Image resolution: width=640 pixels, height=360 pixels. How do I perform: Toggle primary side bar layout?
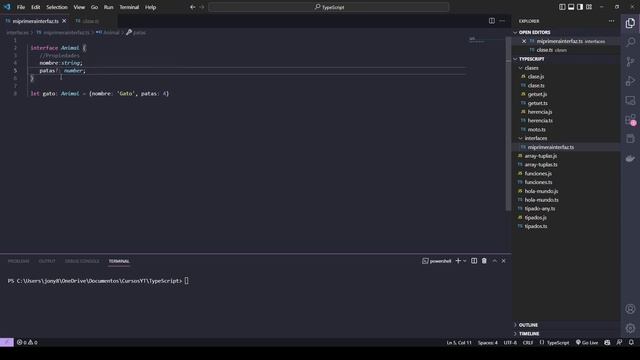coord(562,7)
